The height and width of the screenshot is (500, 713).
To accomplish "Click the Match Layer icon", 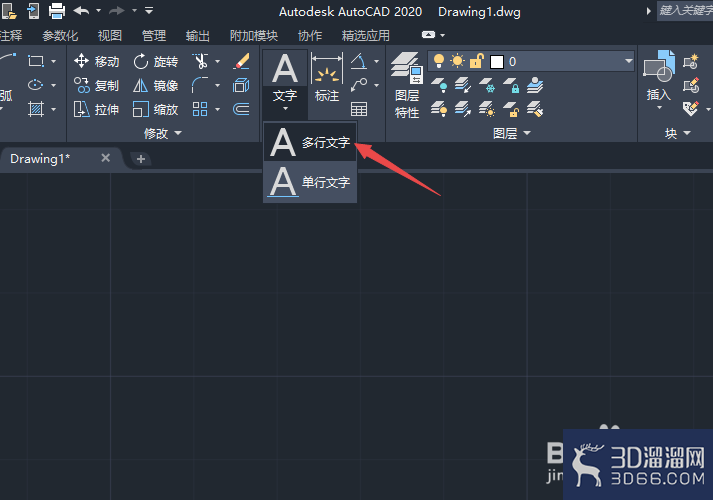I will [536, 109].
